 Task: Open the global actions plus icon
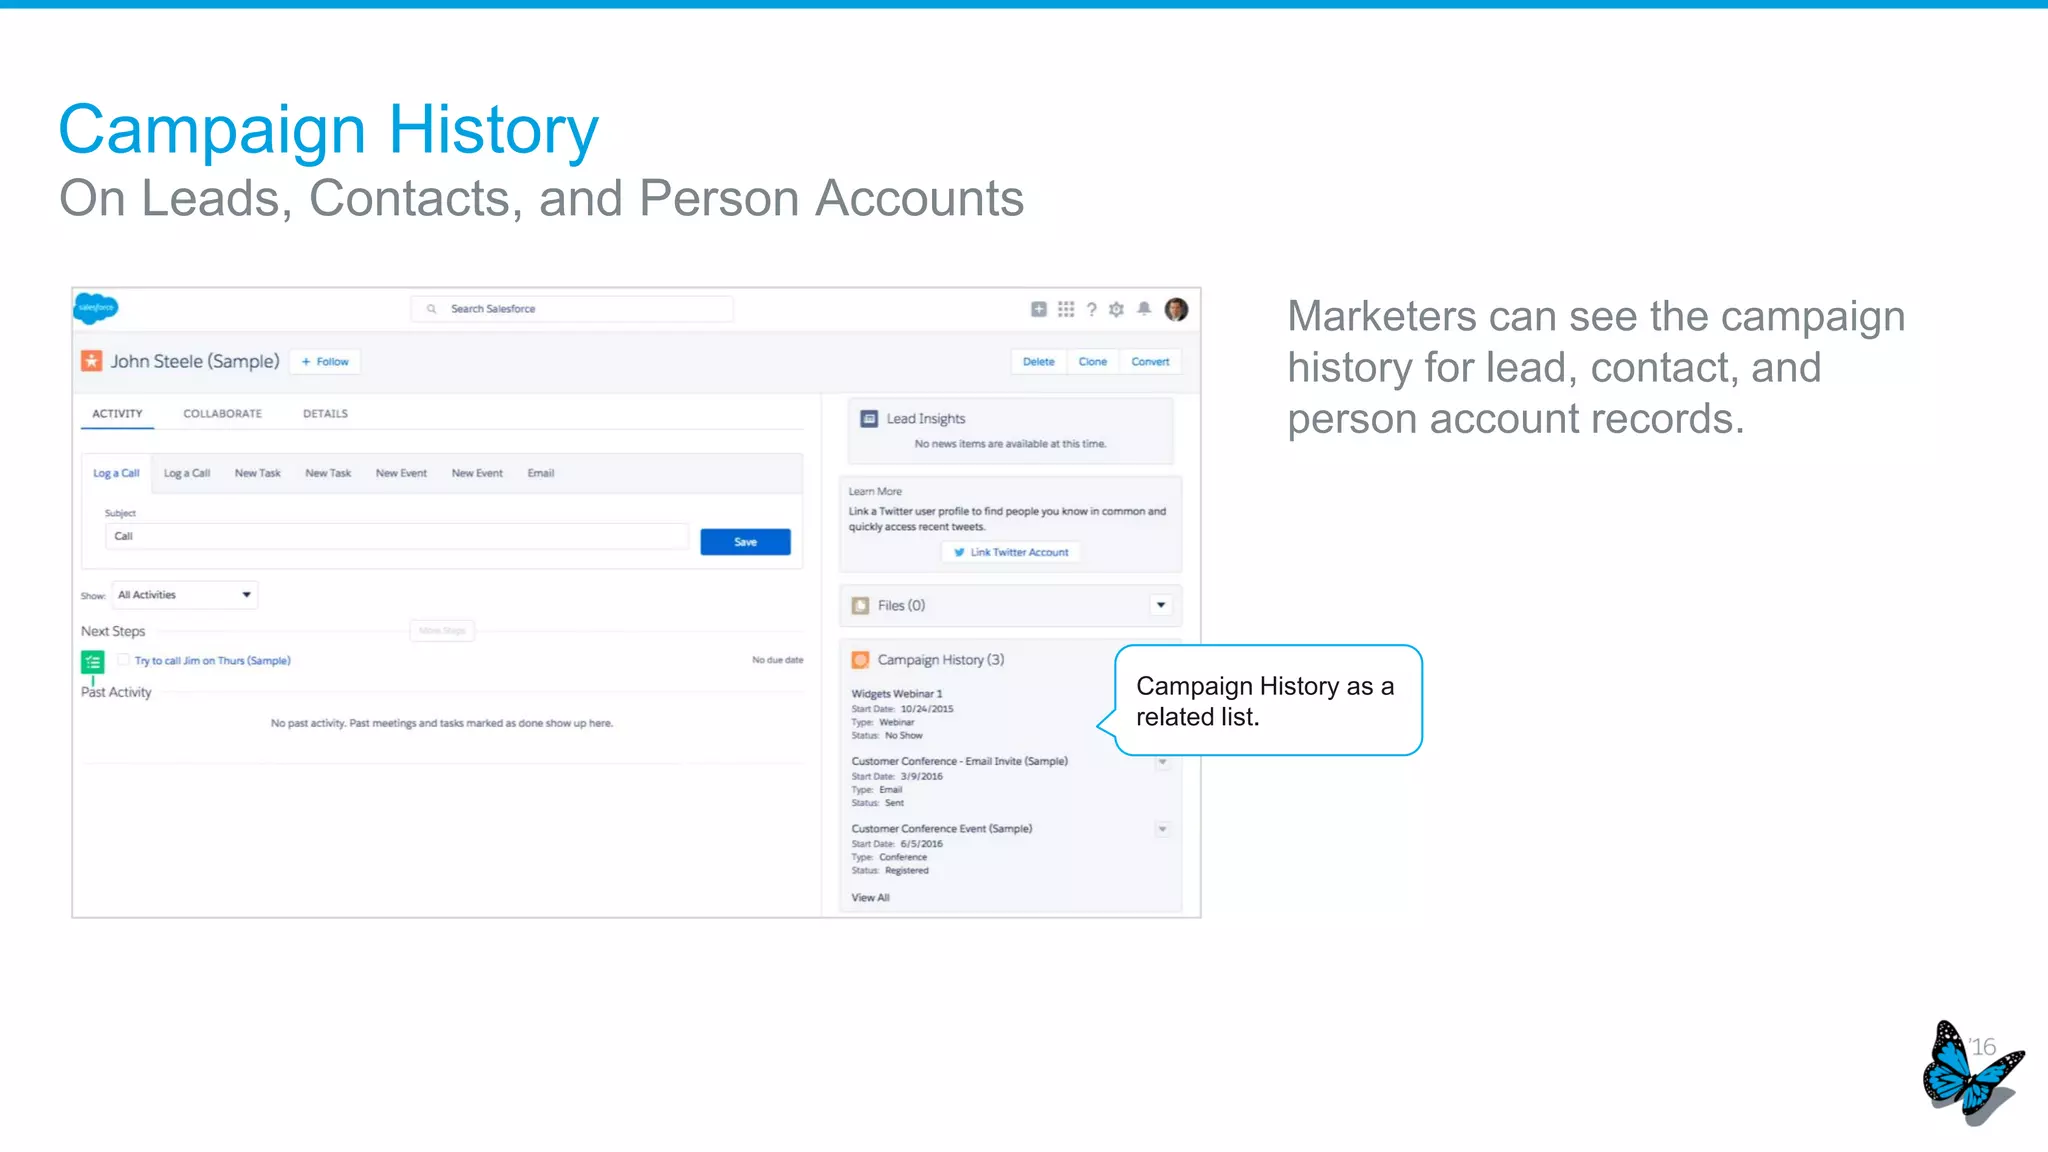(x=1039, y=309)
